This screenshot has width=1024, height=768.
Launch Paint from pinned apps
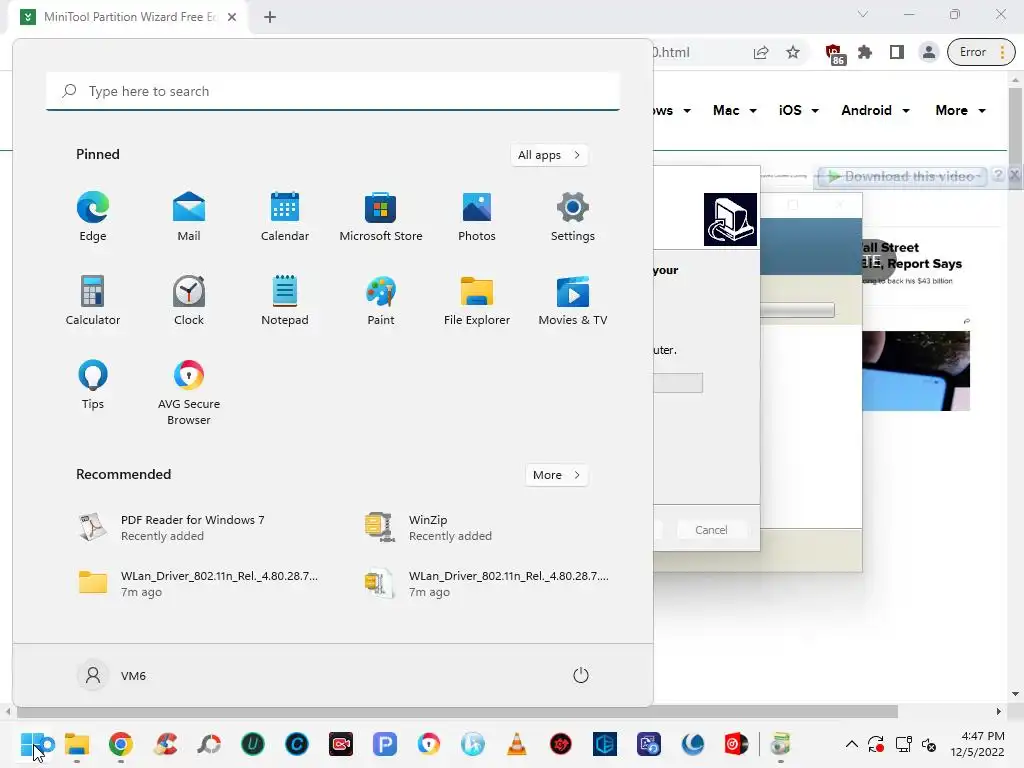click(x=381, y=300)
